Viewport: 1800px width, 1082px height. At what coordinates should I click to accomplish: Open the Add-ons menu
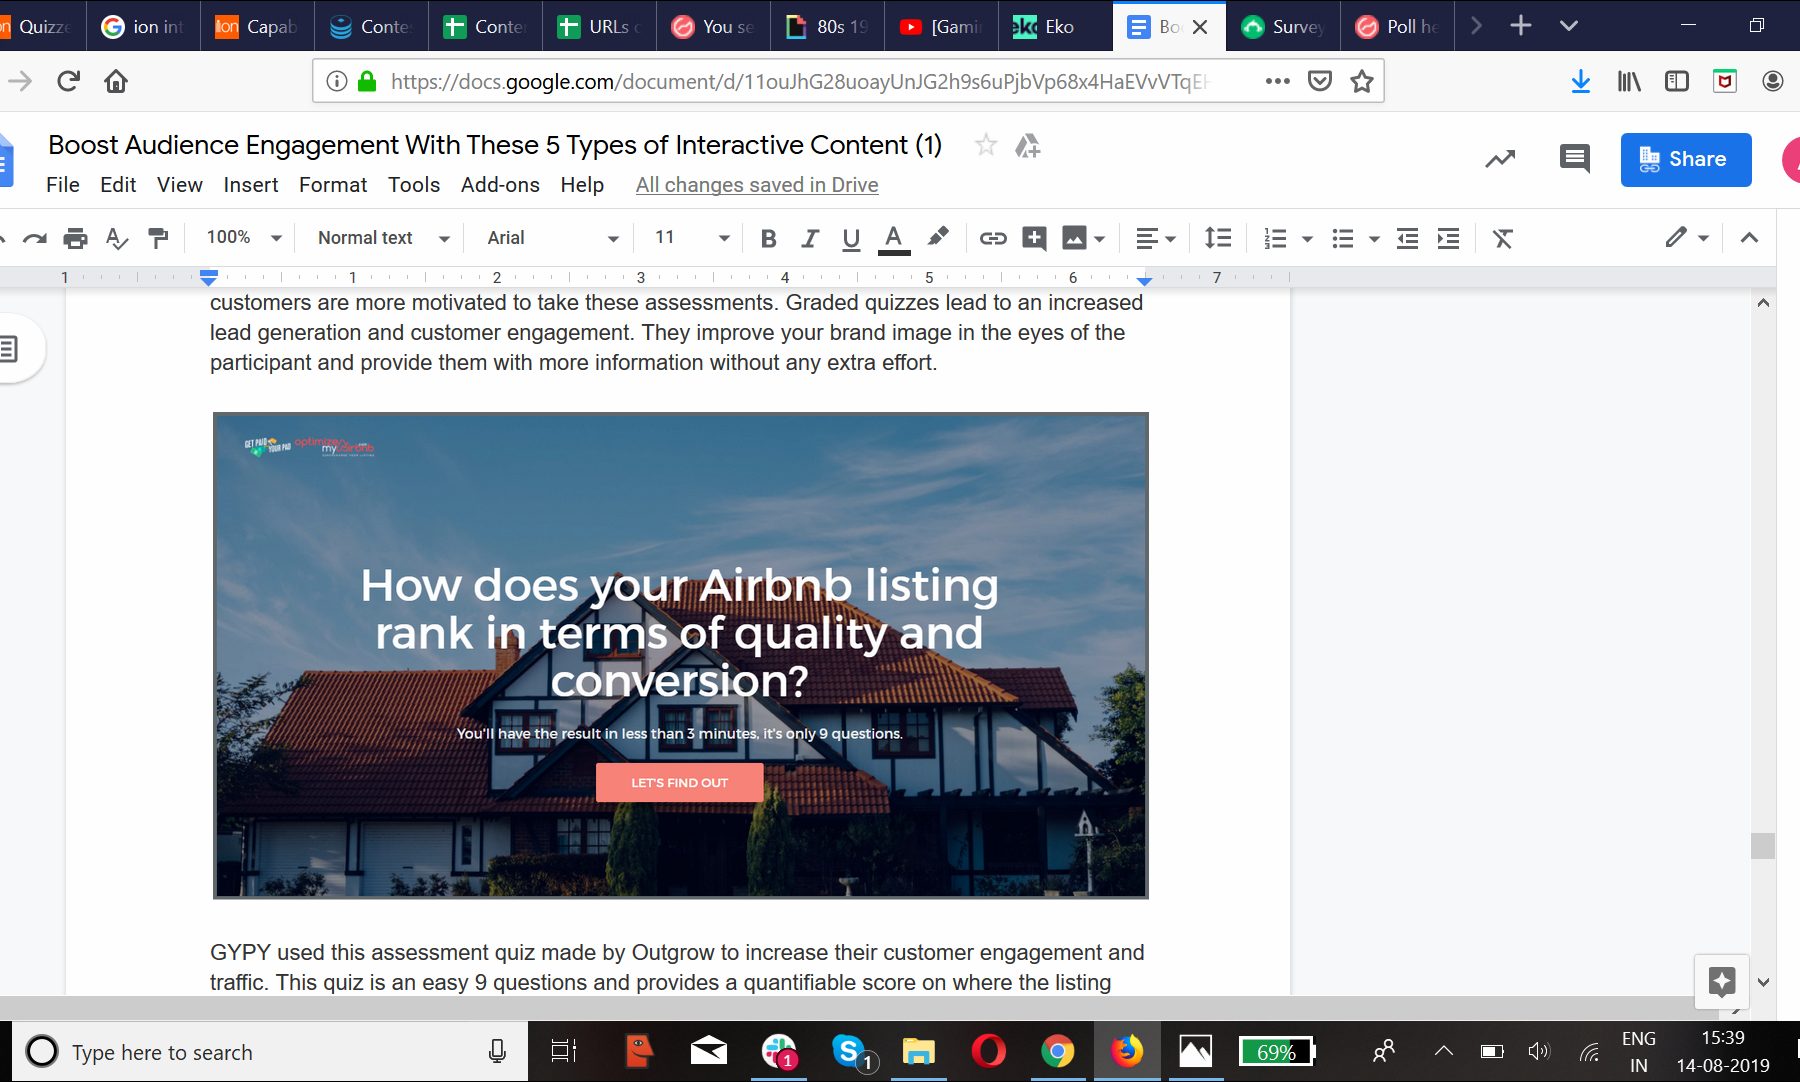point(500,185)
